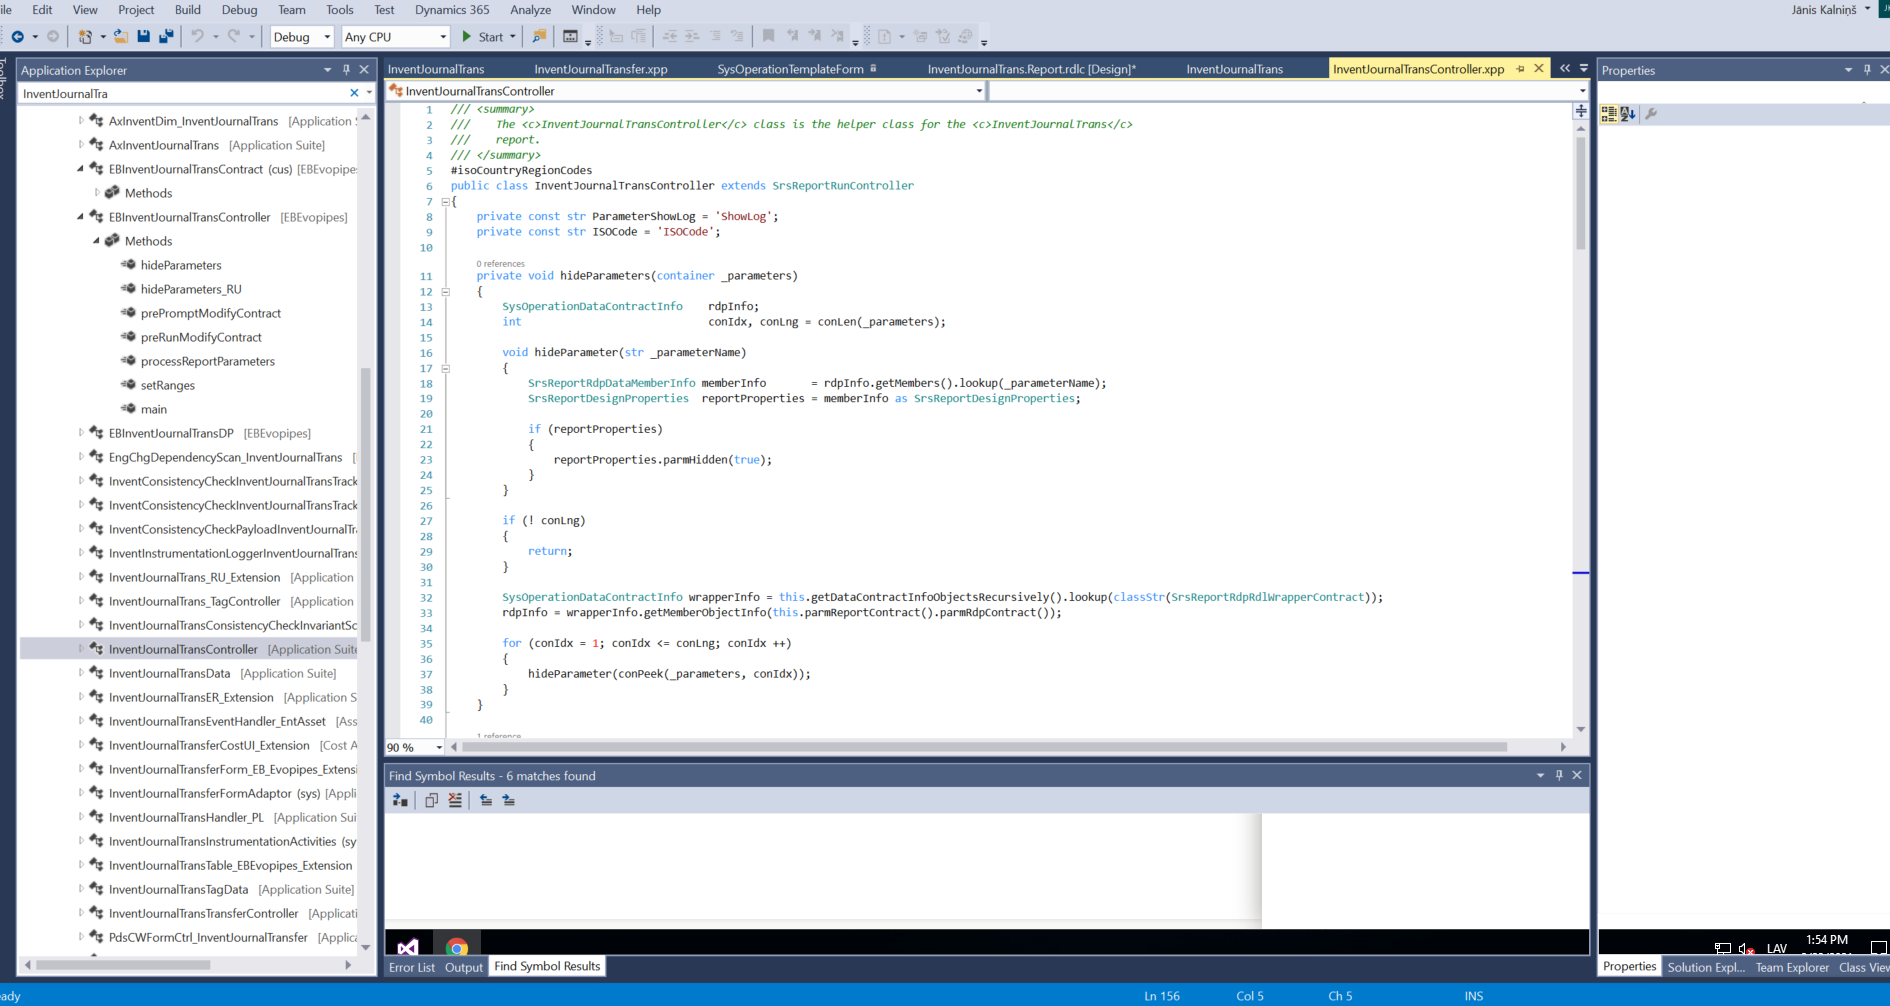The height and width of the screenshot is (1006, 1890).
Task: Open the Any CPU platform dropdown
Action: [x=395, y=37]
